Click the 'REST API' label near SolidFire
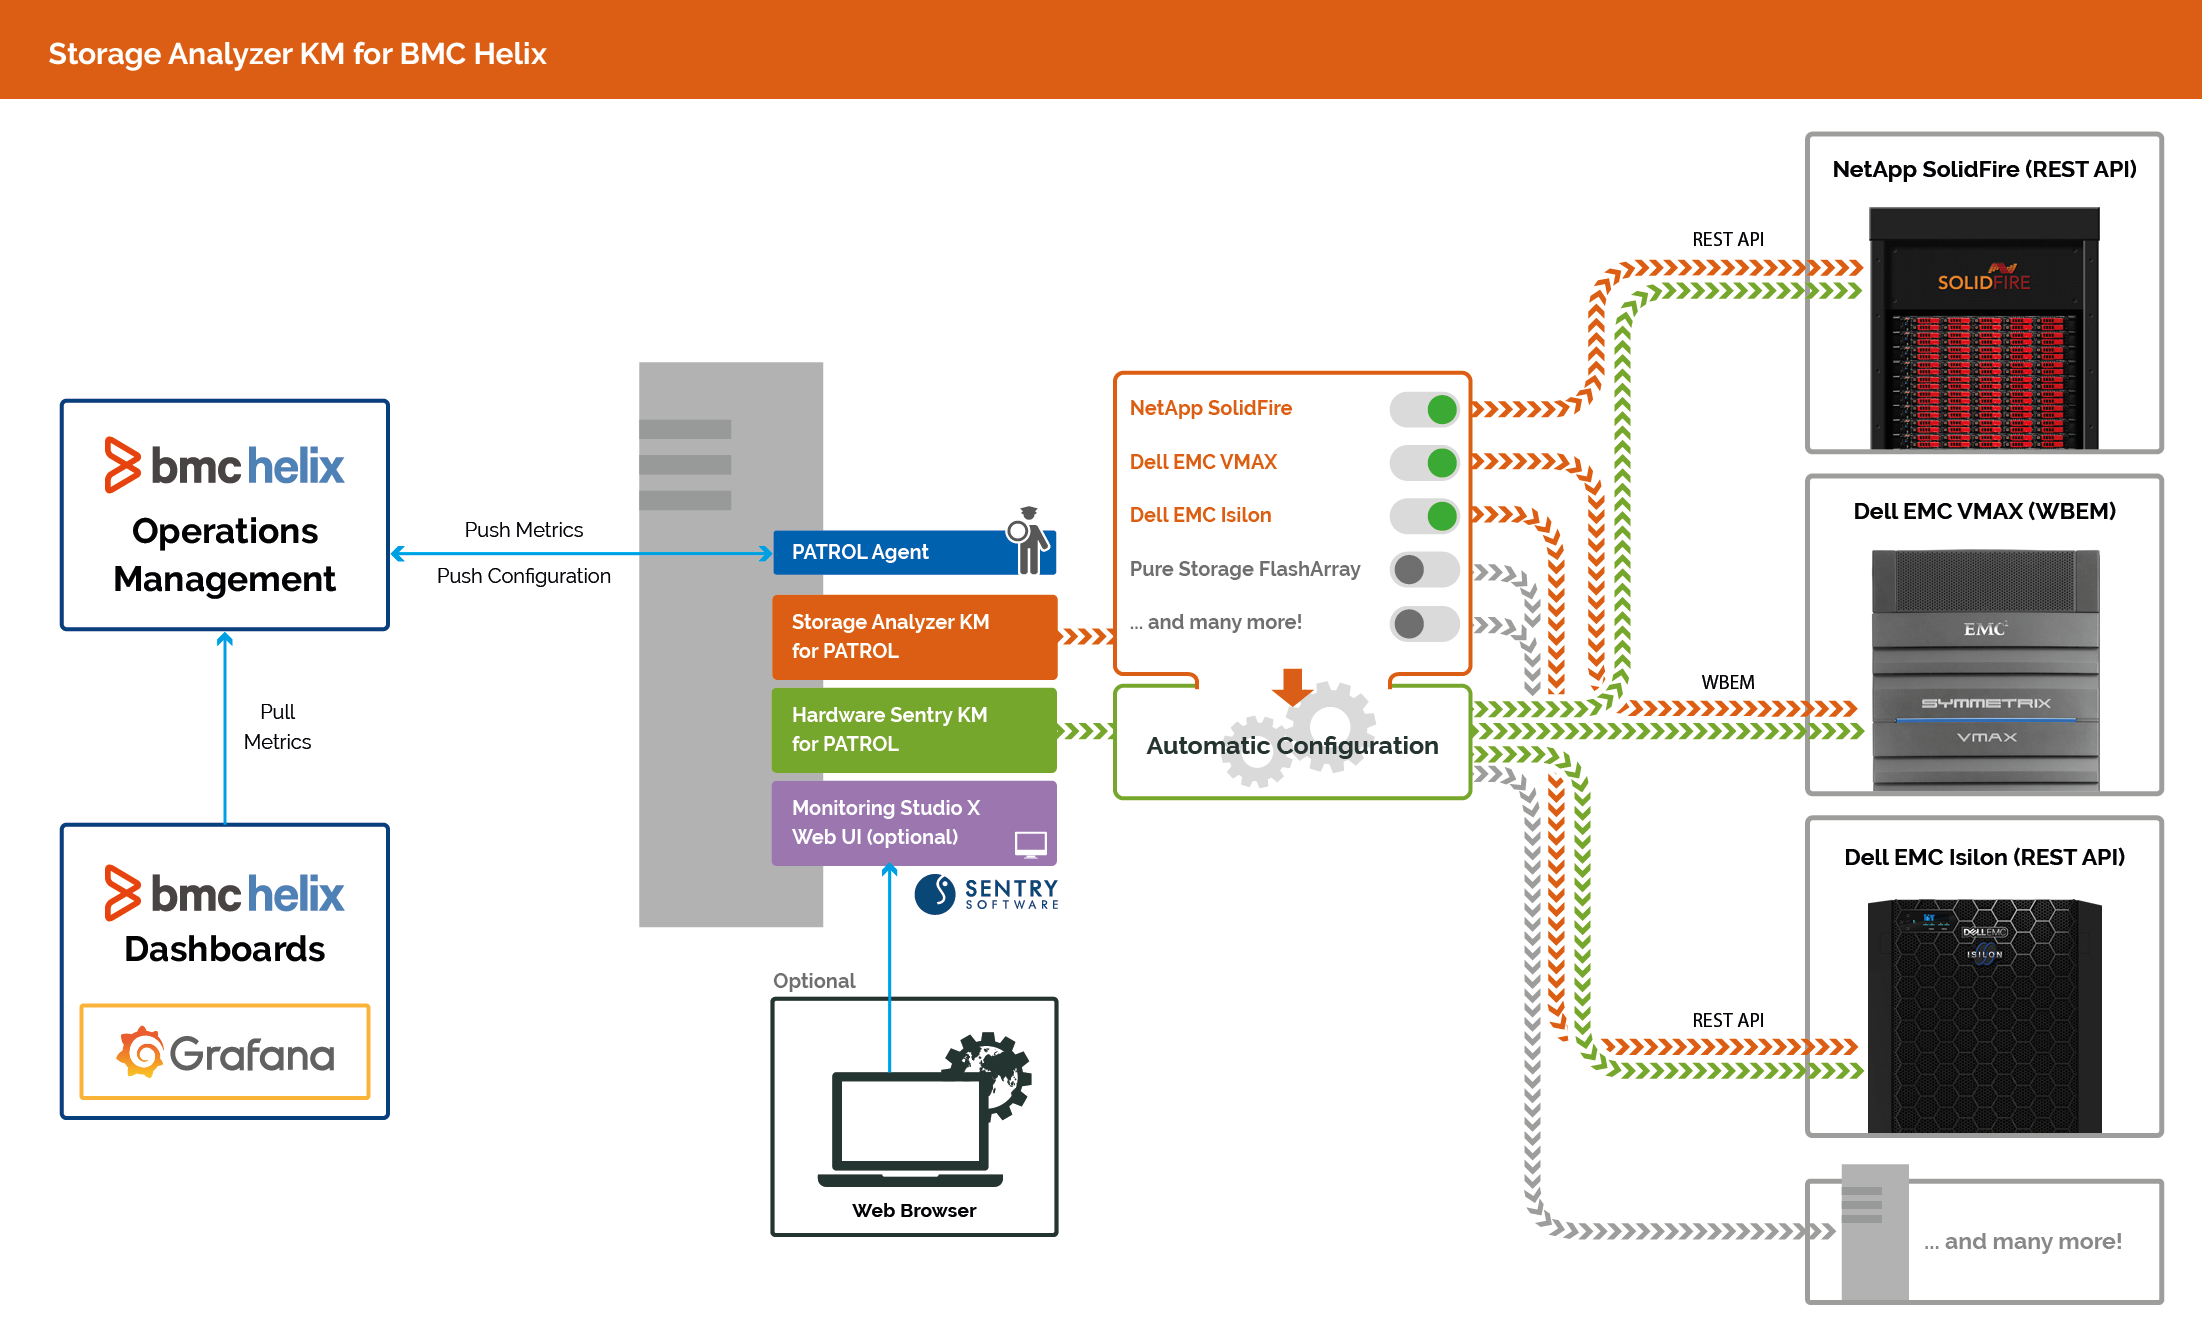This screenshot has width=2202, height=1339. pos(1727,239)
